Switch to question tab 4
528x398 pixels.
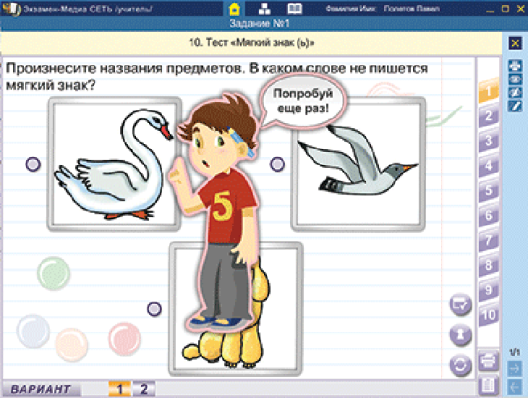489,165
